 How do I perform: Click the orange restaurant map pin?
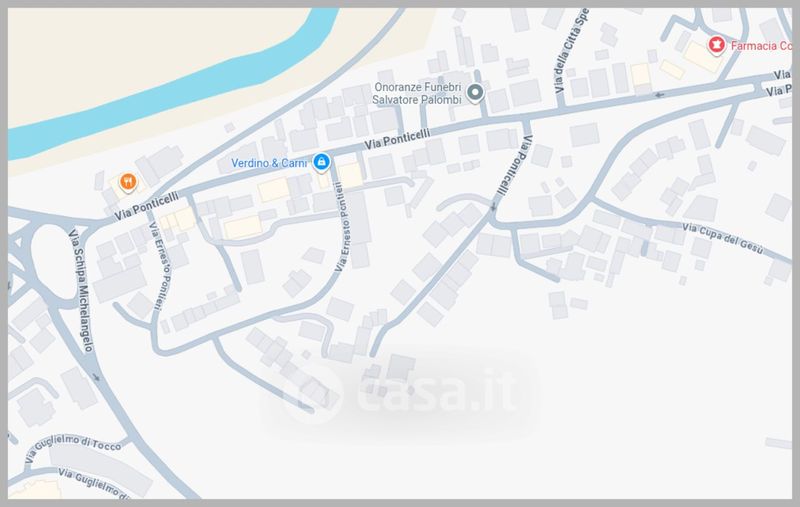[x=128, y=182]
